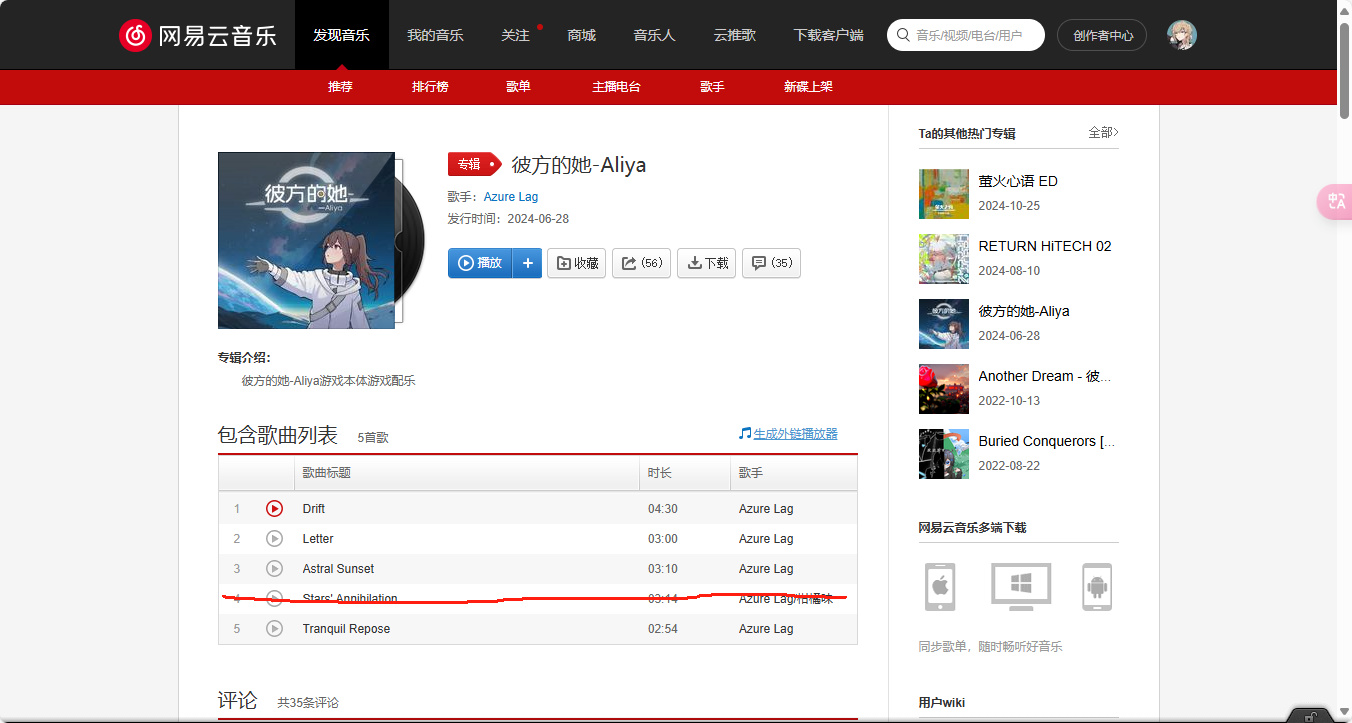Click Azure Lag in the Letter row
The width and height of the screenshot is (1352, 723).
click(766, 539)
